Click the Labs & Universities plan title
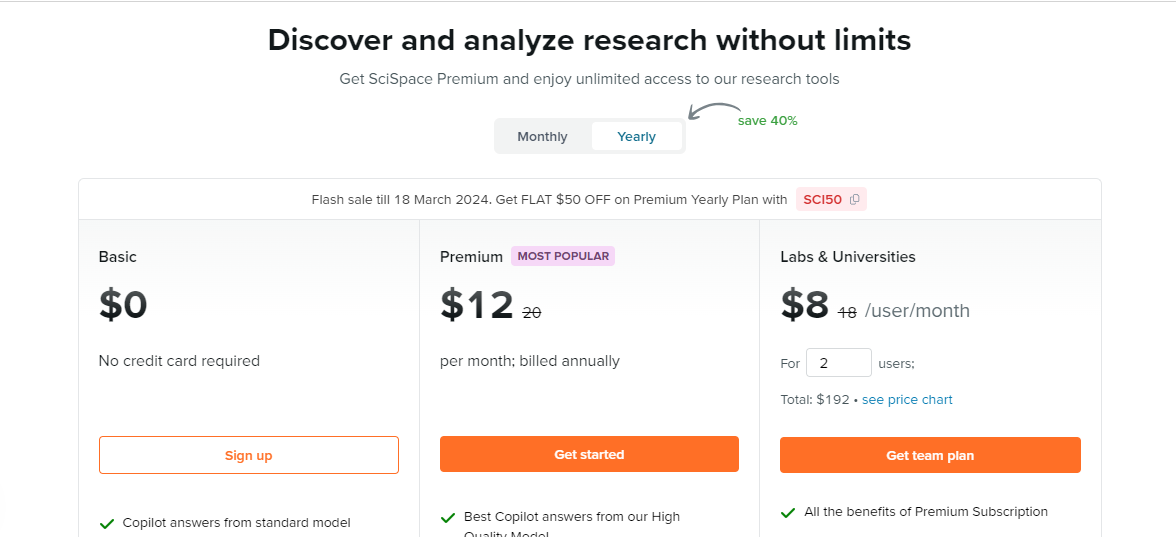 pos(848,256)
